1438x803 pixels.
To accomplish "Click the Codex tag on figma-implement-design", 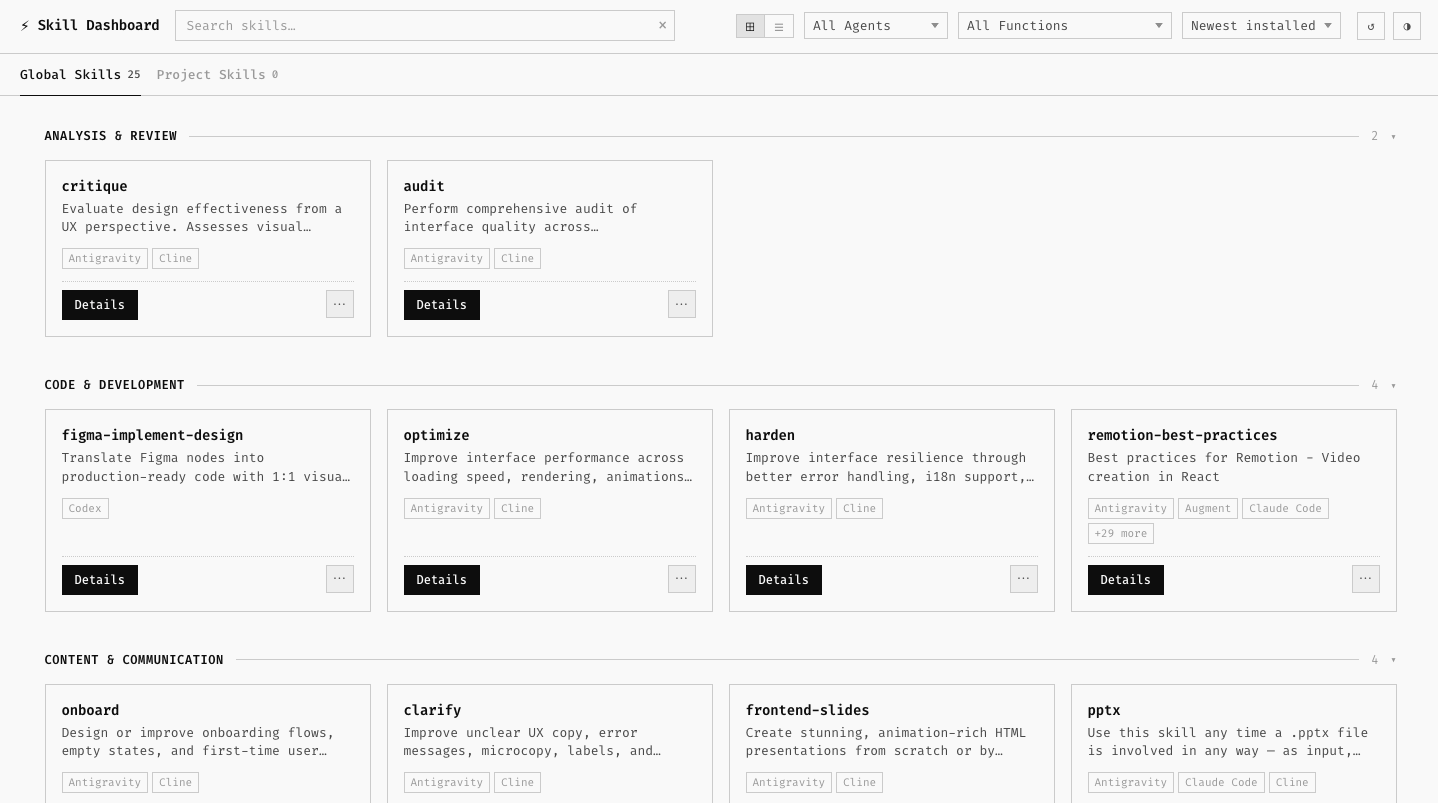I will coord(85,509).
